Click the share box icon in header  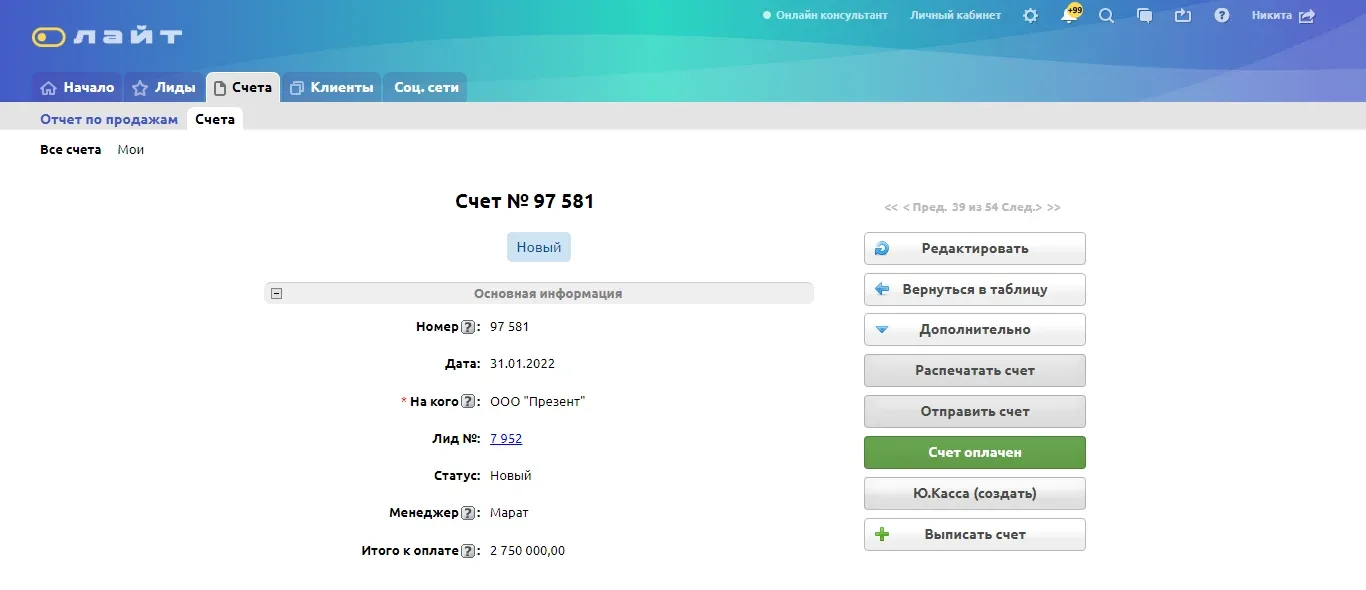point(1184,16)
